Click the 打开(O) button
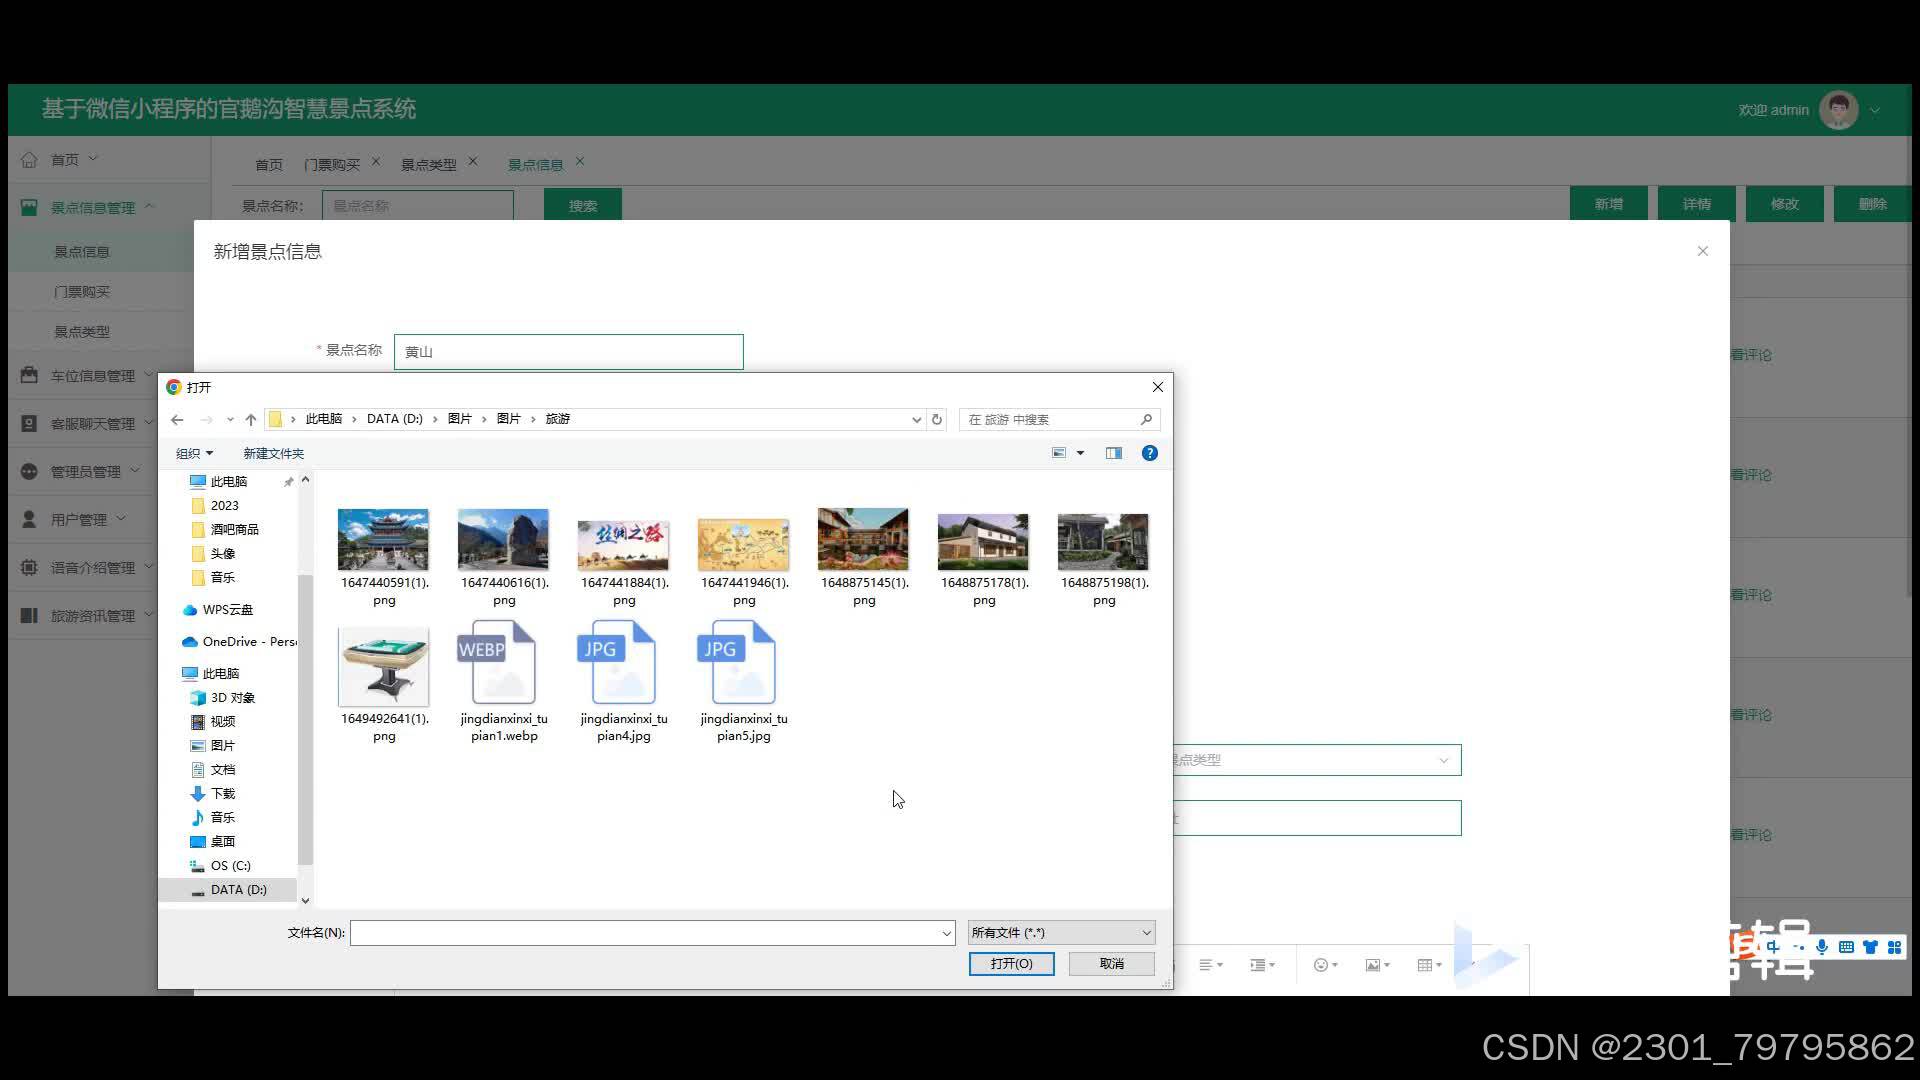Screen dimensions: 1920x1080 pyautogui.click(x=1011, y=964)
